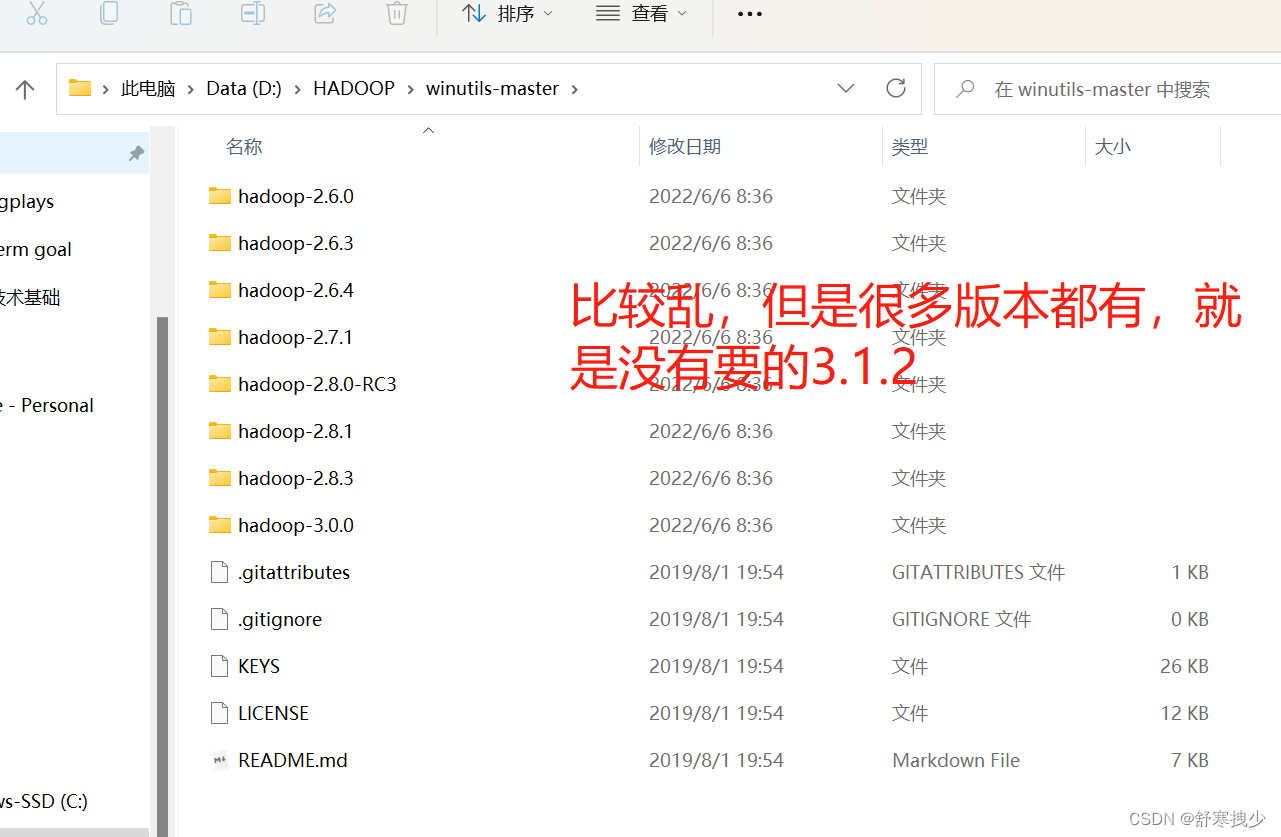Click the pin icon in navigation pane

click(136, 153)
